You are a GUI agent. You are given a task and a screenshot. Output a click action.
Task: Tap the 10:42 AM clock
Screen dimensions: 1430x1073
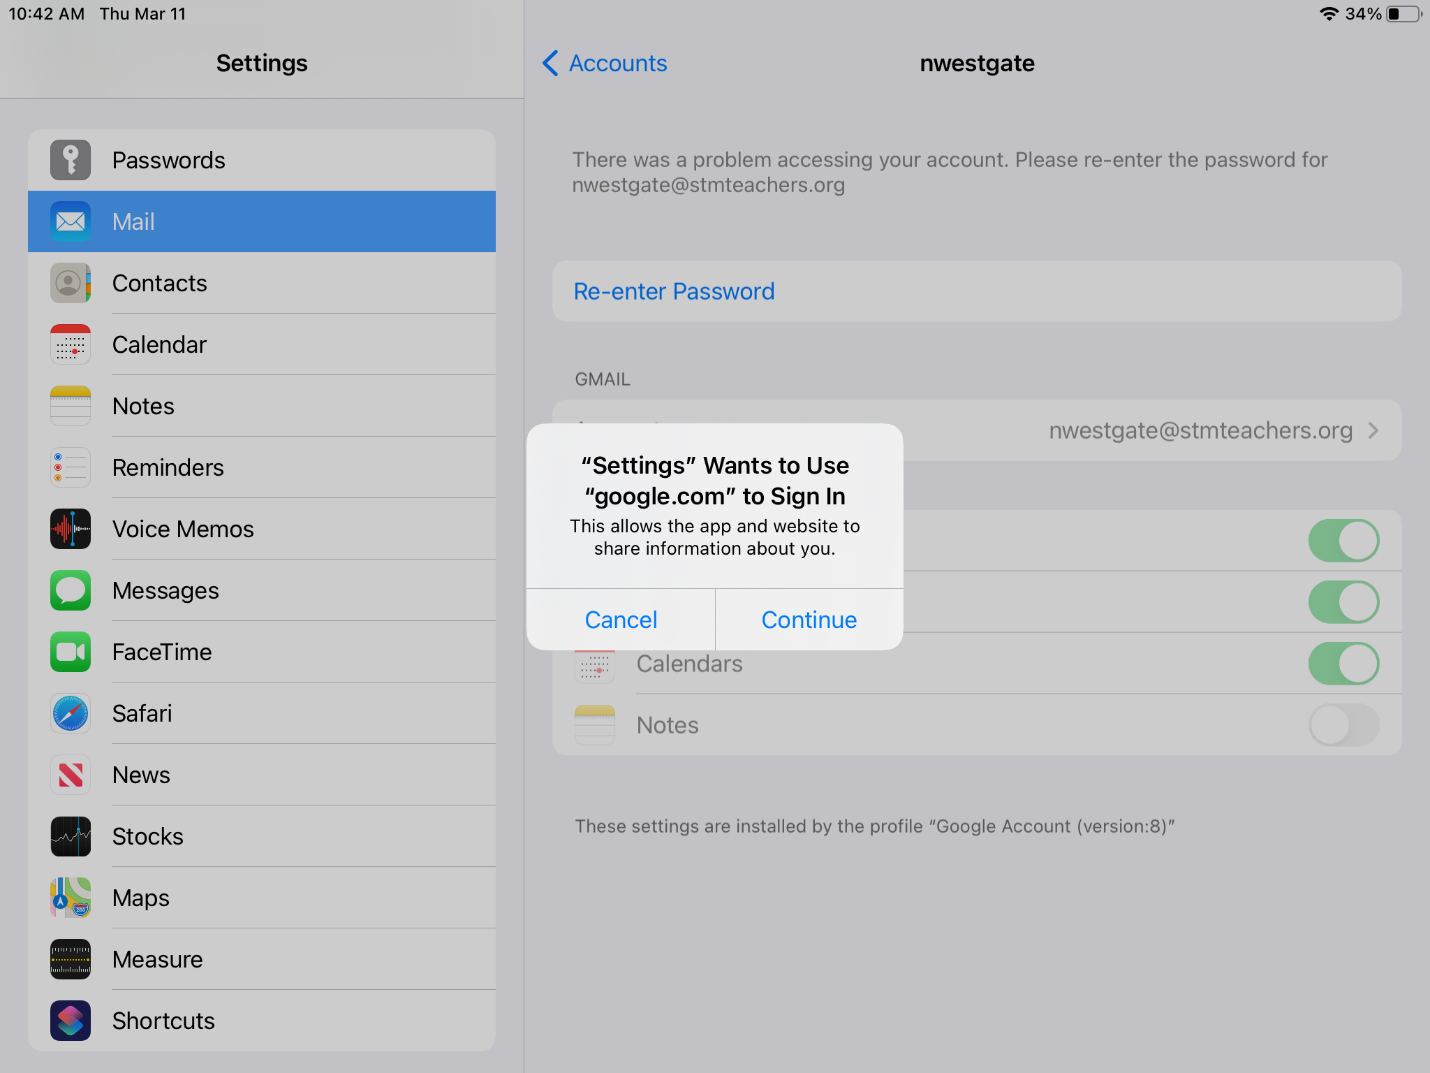[x=47, y=14]
